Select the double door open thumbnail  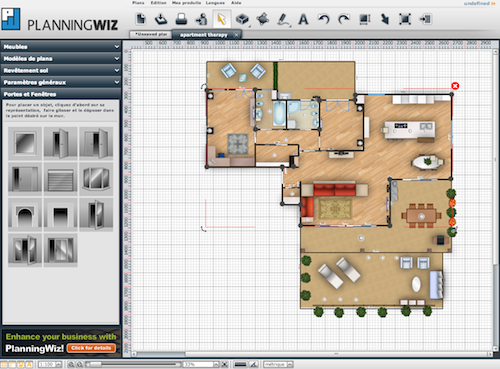coord(96,143)
